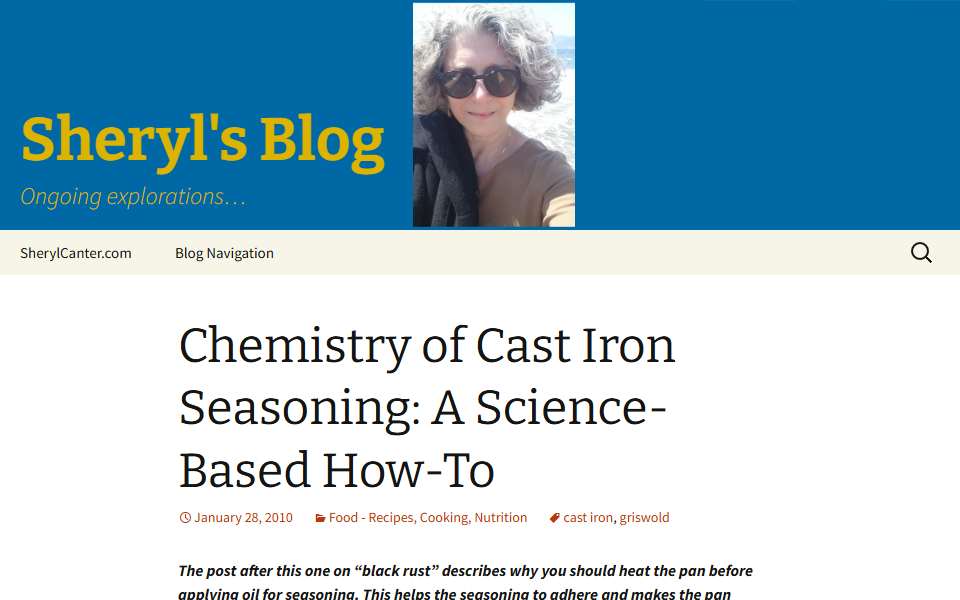Click empty blue header right of the portrait
Image resolution: width=960 pixels, height=600 pixels.
point(765,115)
